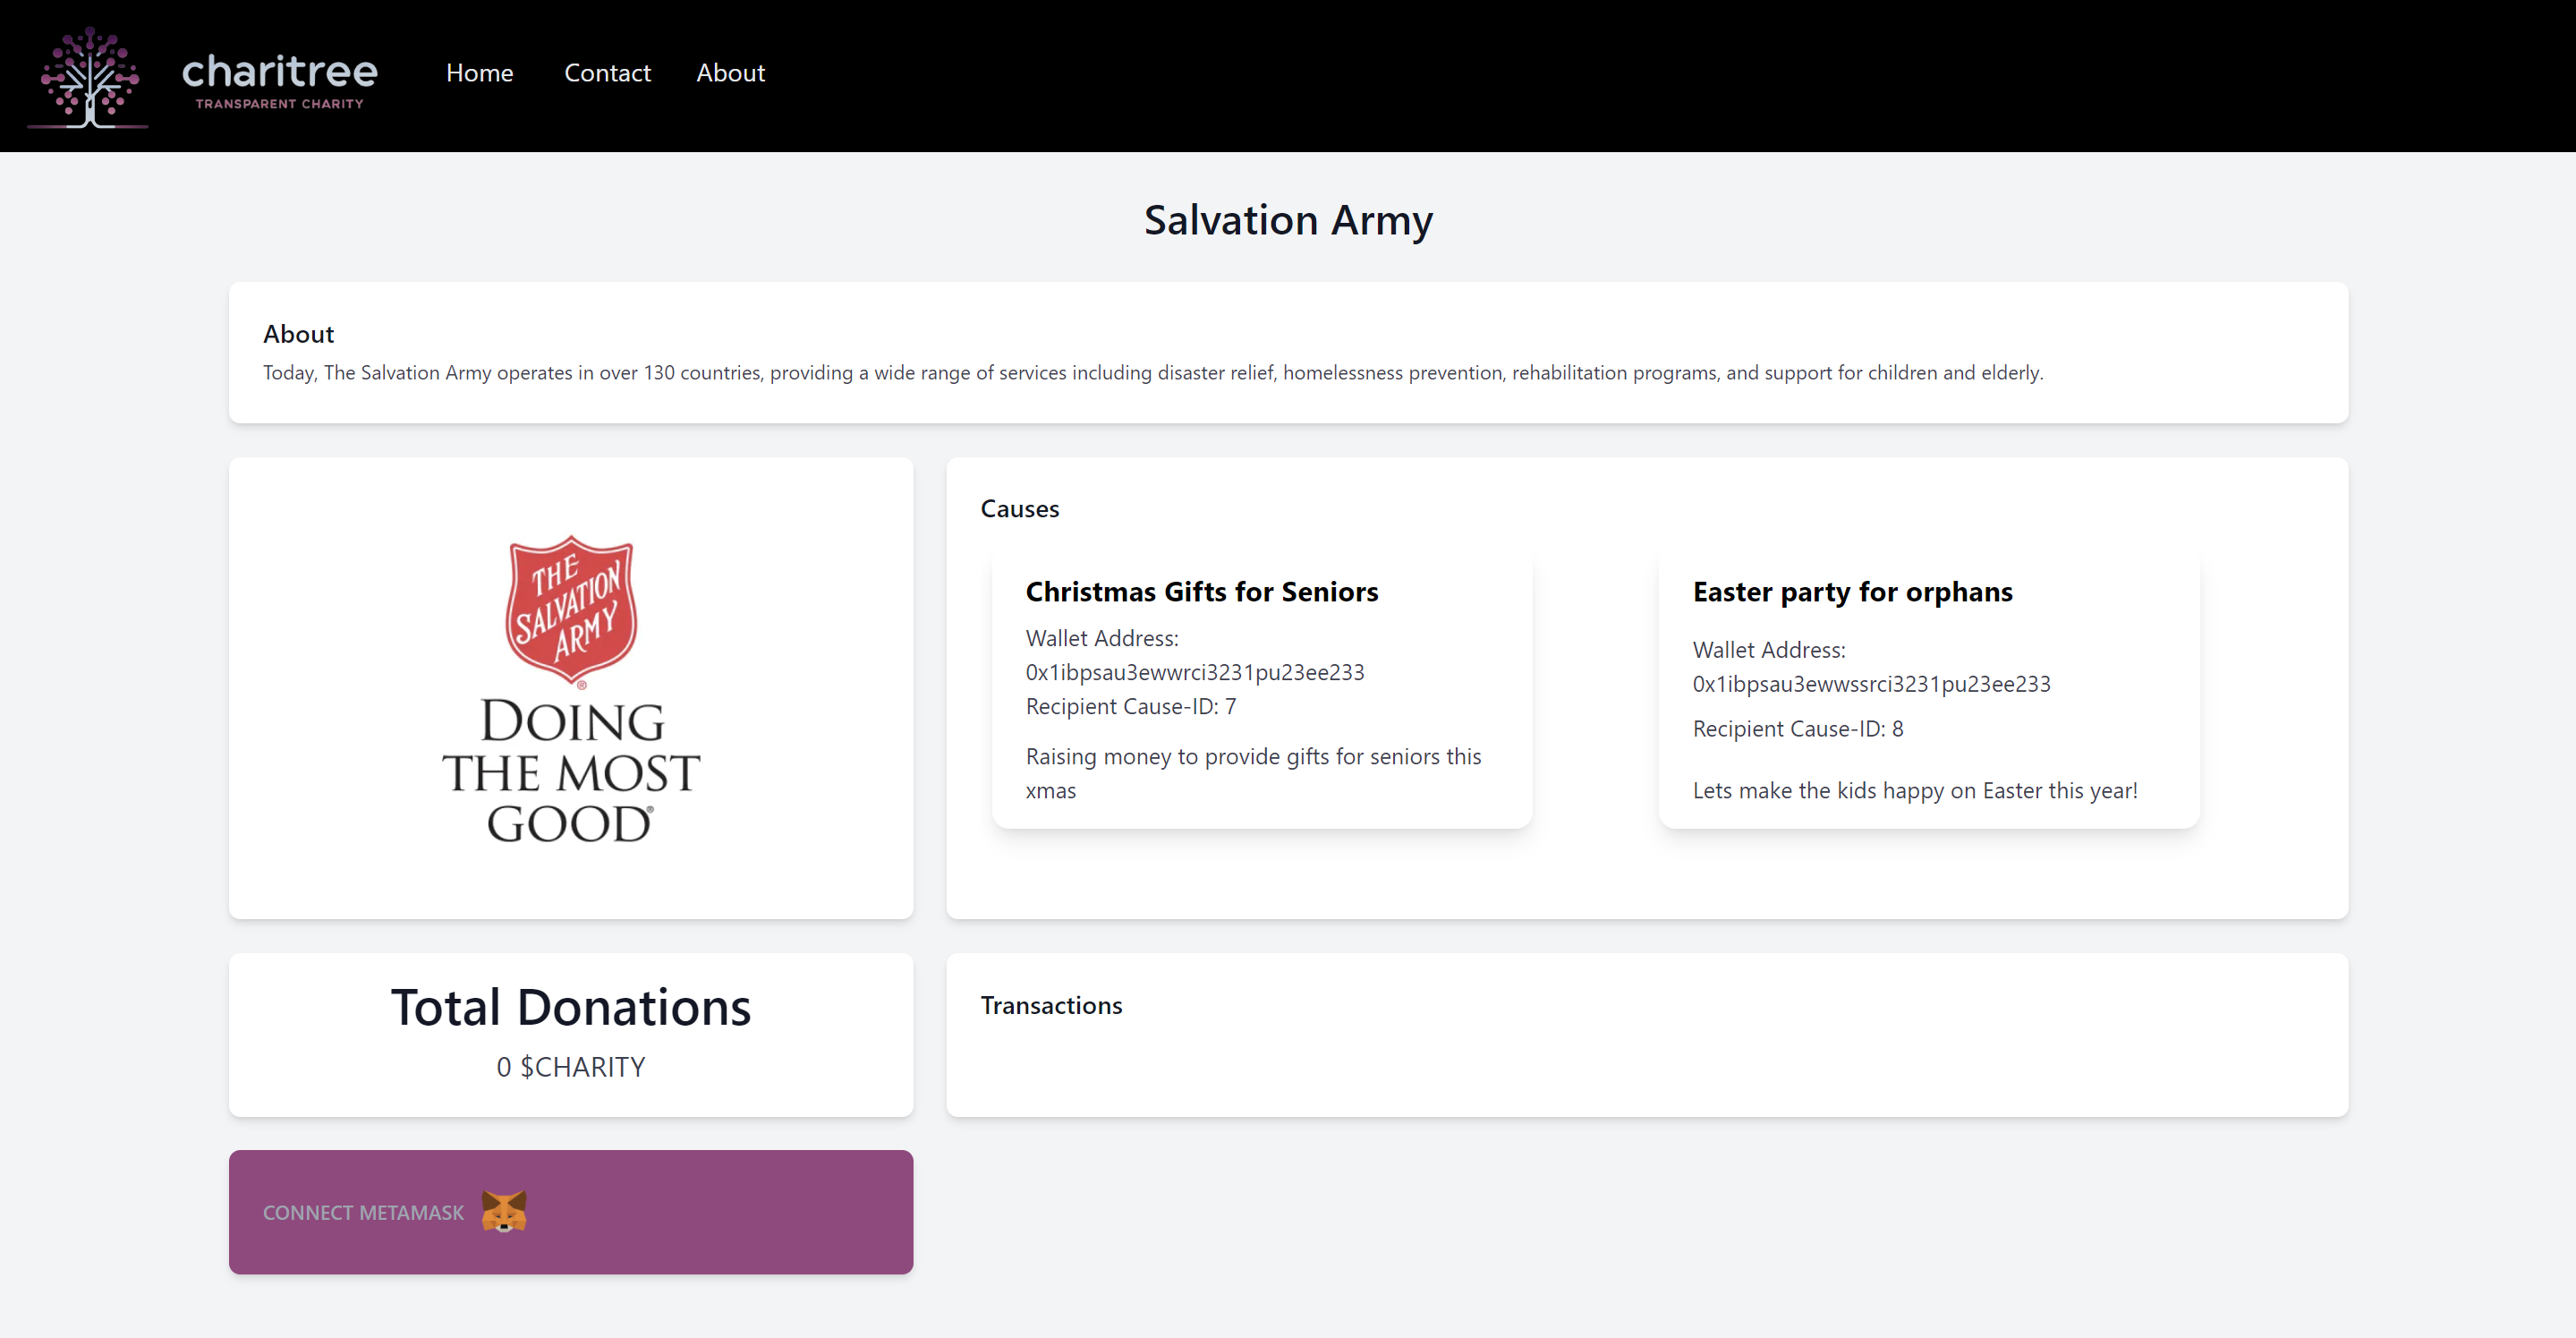
Task: Click the charitree brand name text
Action: click(279, 72)
